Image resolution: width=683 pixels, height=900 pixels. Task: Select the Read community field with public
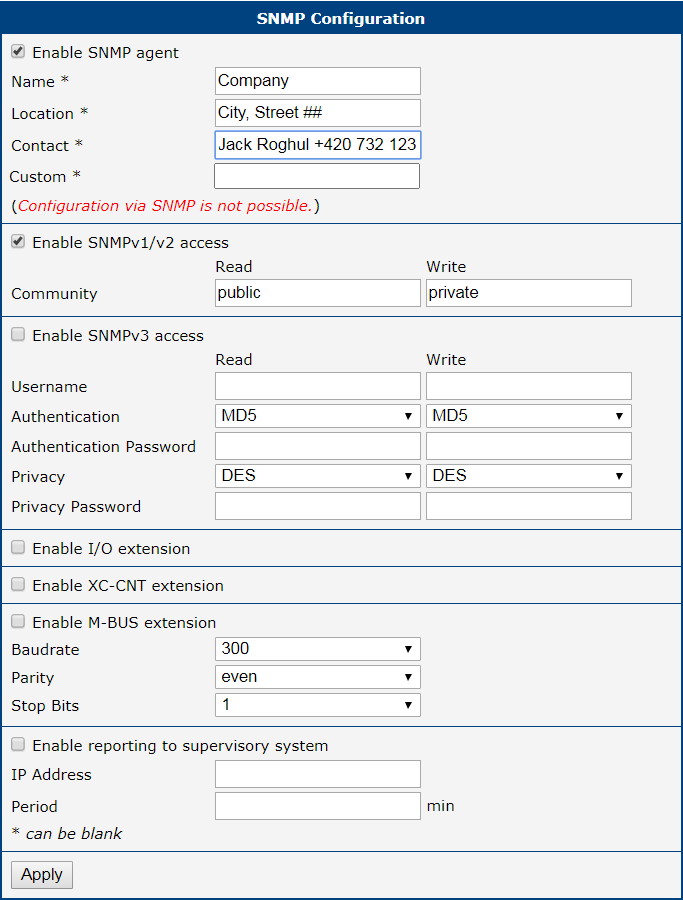(x=318, y=293)
